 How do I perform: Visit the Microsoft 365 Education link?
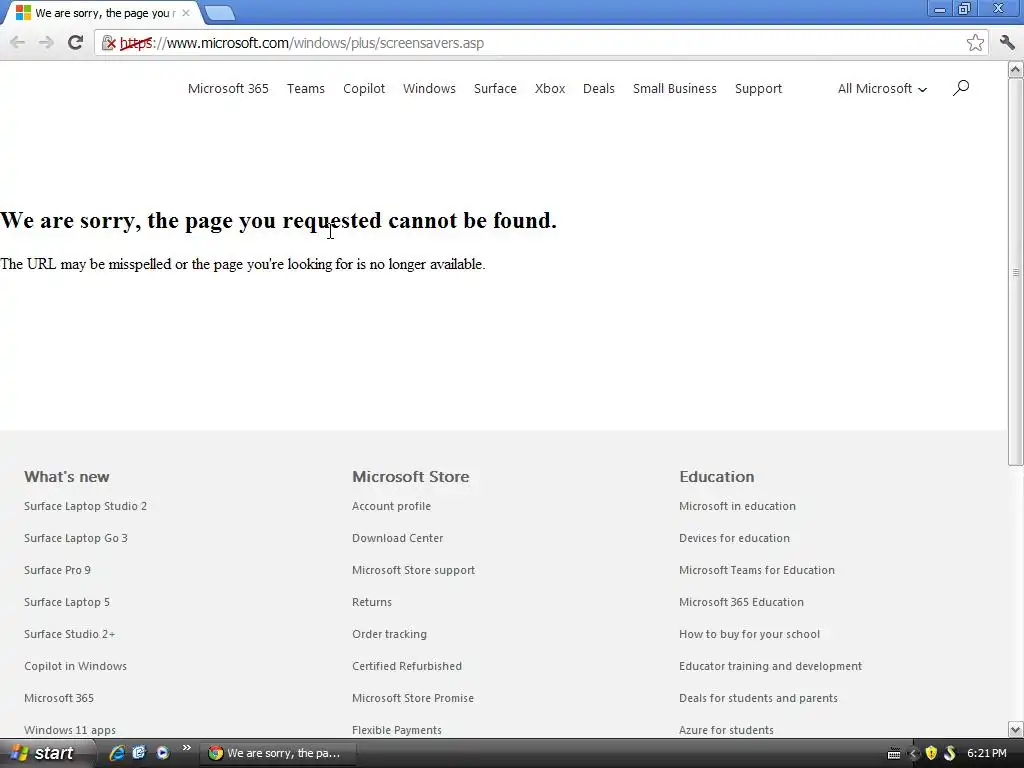tap(741, 602)
